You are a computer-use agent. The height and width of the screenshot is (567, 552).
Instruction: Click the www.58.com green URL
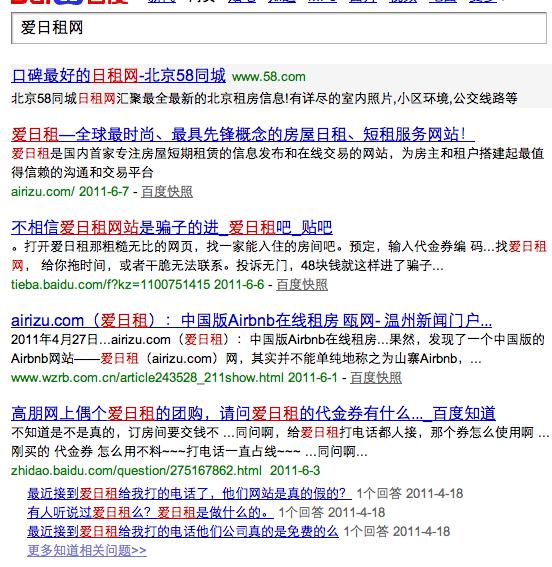pyautogui.click(x=269, y=77)
